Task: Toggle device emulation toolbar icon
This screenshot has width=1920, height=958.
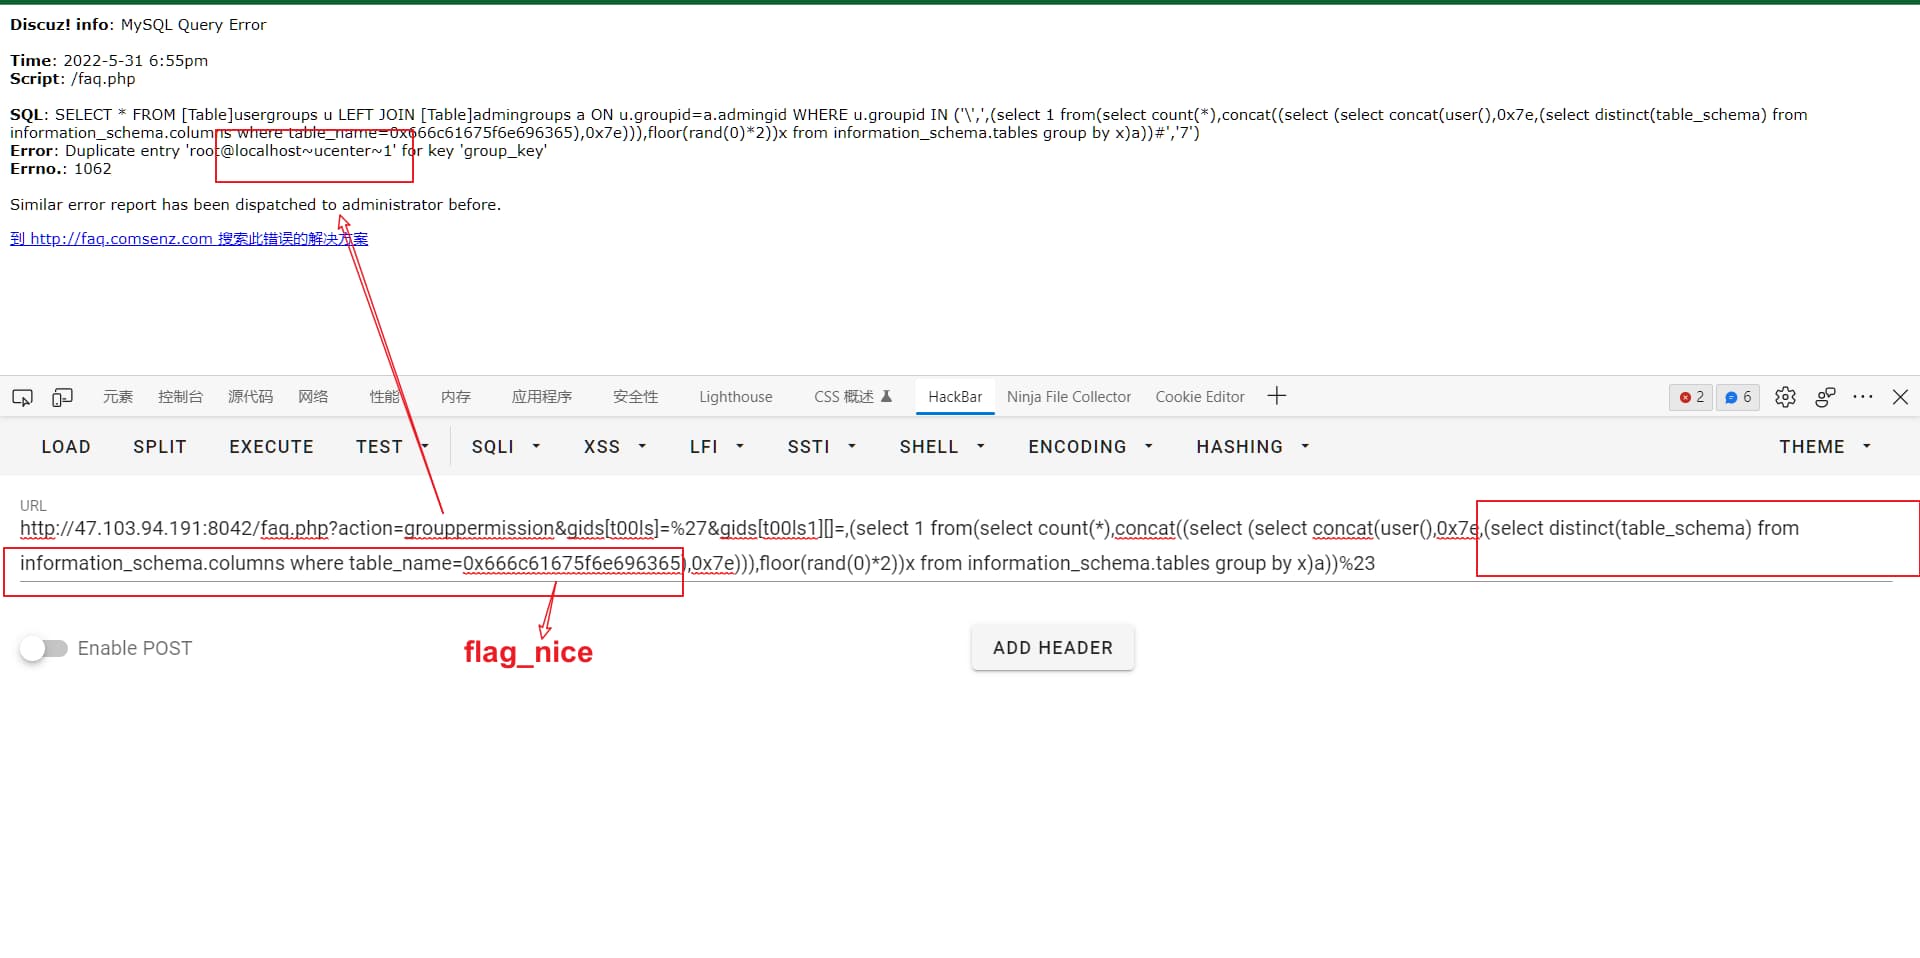Action: tap(62, 397)
